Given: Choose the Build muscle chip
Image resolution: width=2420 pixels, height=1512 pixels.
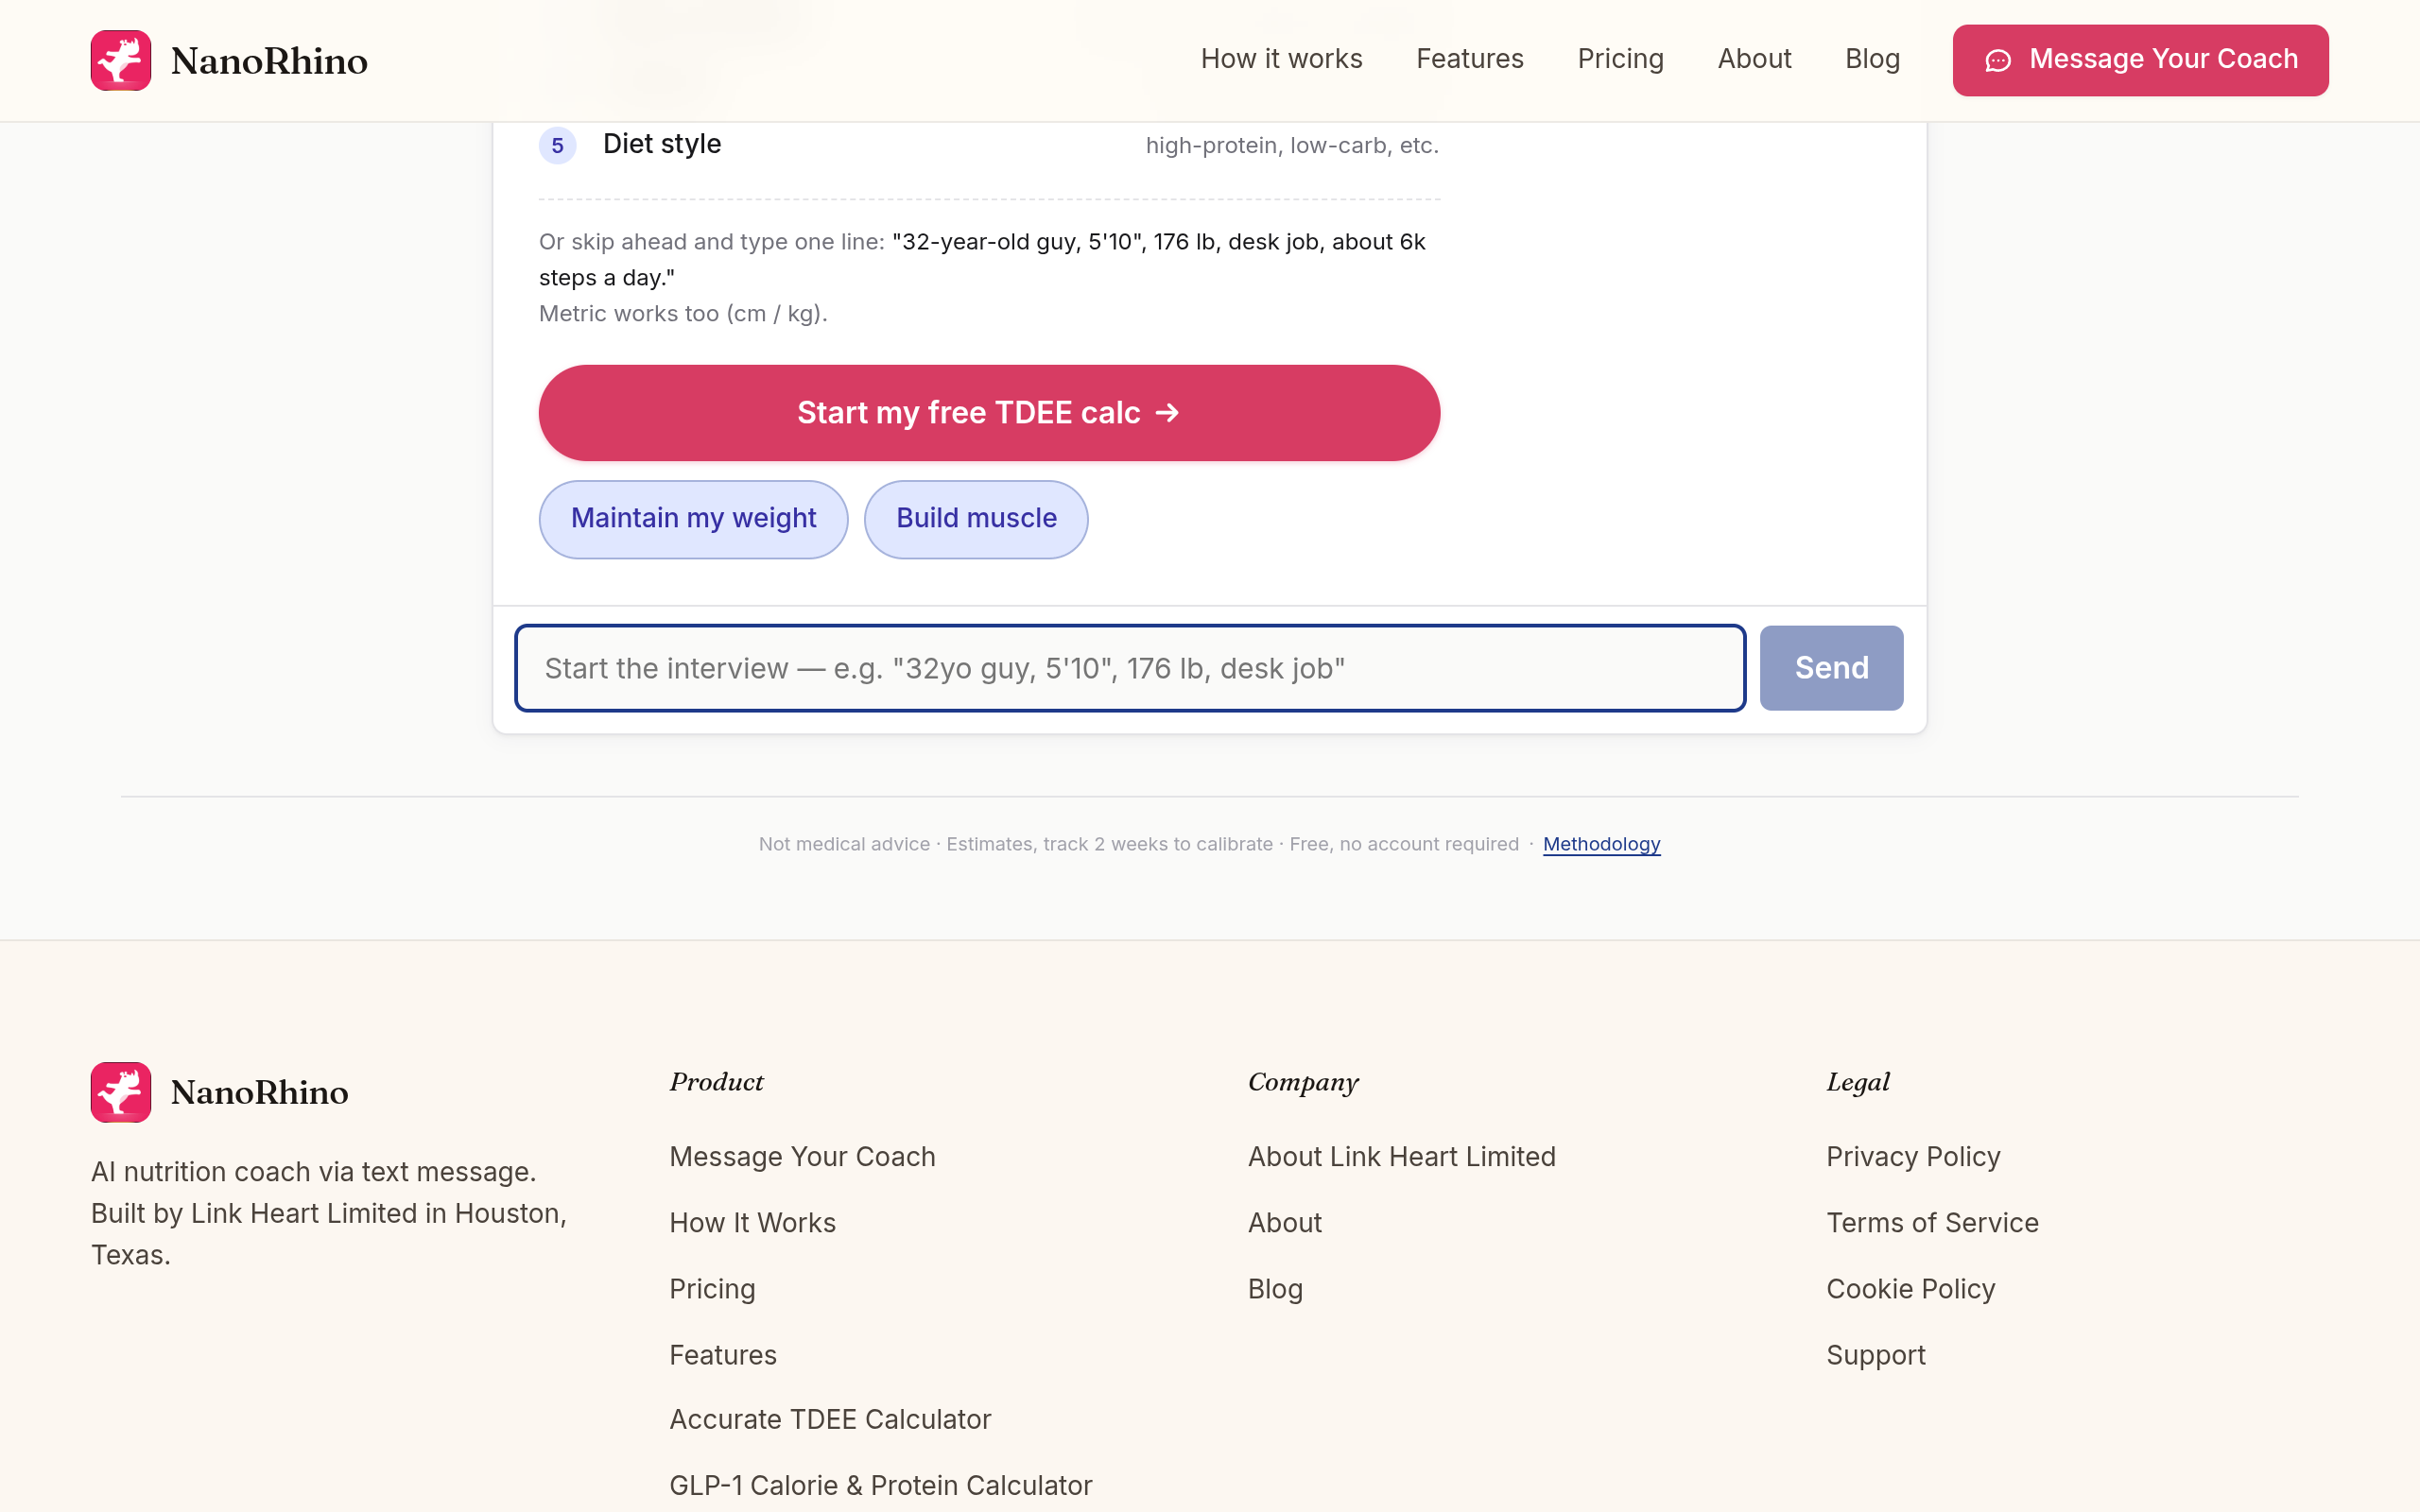Looking at the screenshot, I should (x=976, y=519).
